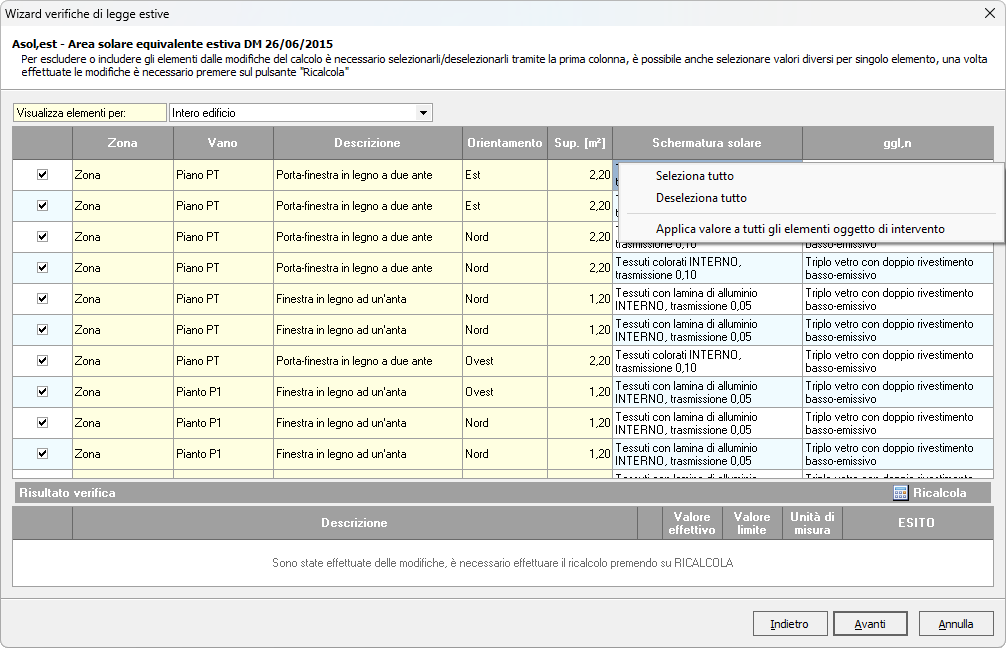Select shading cell of Ovest porta-finestra row
The height and width of the screenshot is (648, 1006).
pos(707,361)
